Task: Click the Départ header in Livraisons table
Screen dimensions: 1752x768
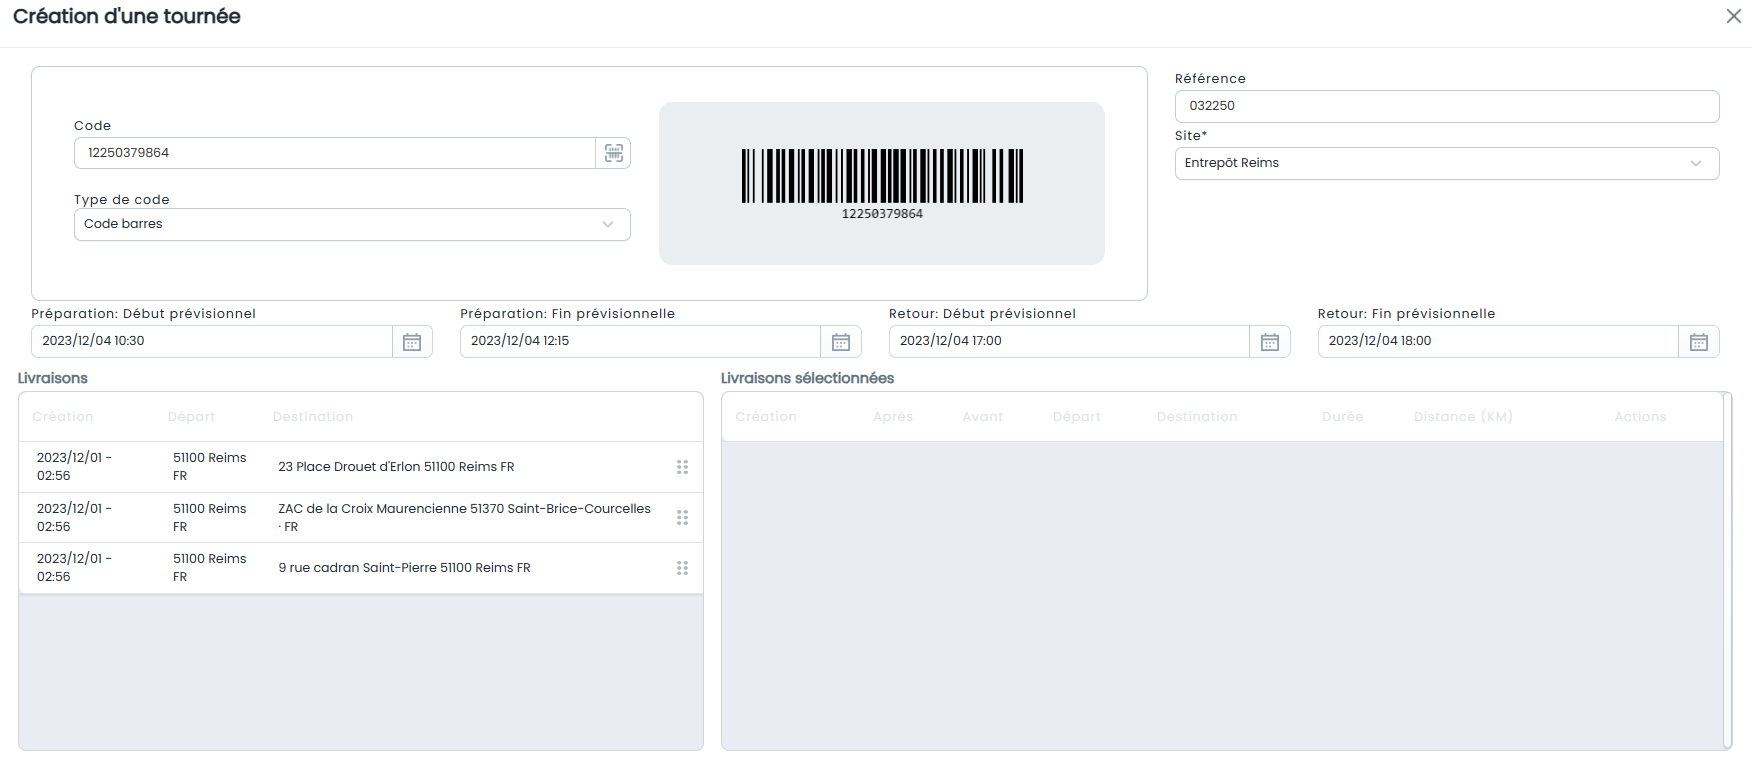Action: (191, 417)
